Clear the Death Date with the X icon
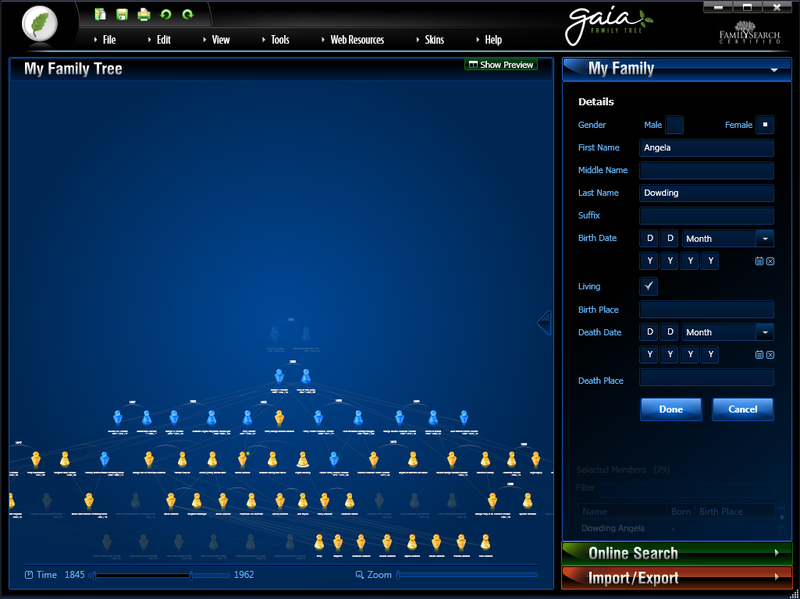The height and width of the screenshot is (599, 800). pos(770,355)
